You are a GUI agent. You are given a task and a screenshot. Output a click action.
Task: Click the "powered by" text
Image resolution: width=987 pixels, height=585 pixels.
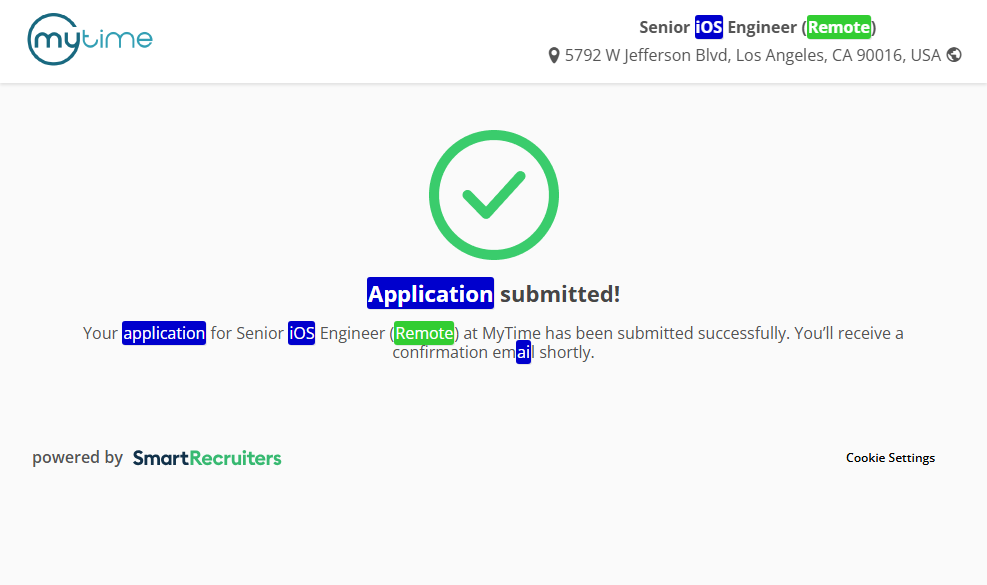click(x=77, y=458)
